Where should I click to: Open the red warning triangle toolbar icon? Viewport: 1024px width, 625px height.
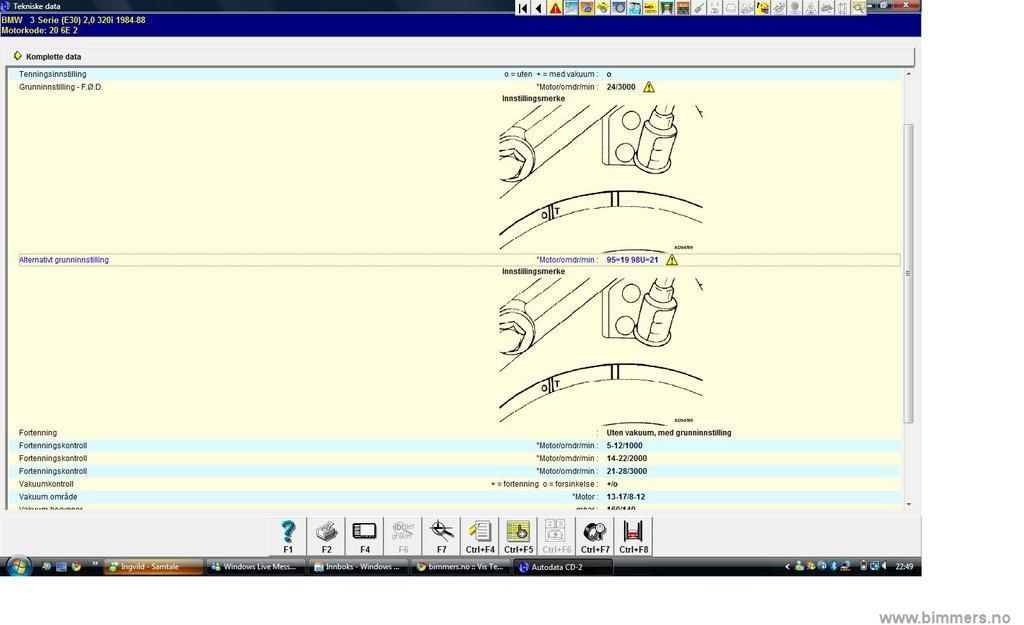[555, 8]
